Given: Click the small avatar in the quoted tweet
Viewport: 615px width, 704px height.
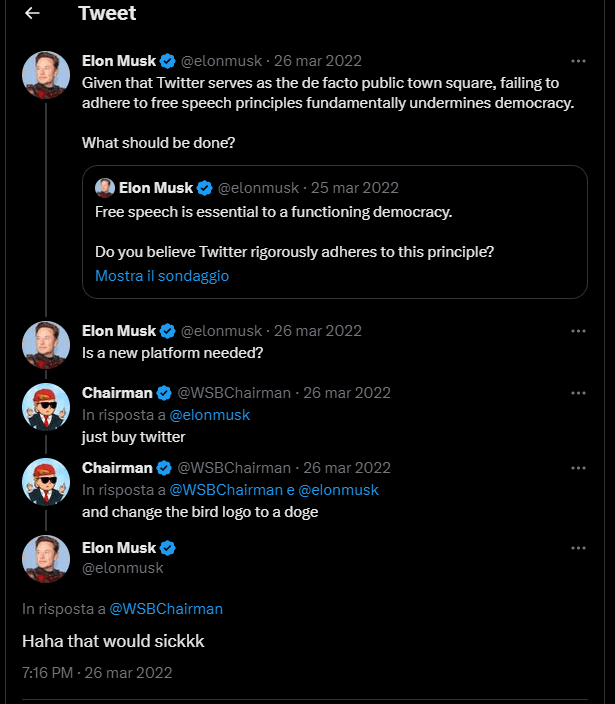Looking at the screenshot, I should click(x=104, y=188).
